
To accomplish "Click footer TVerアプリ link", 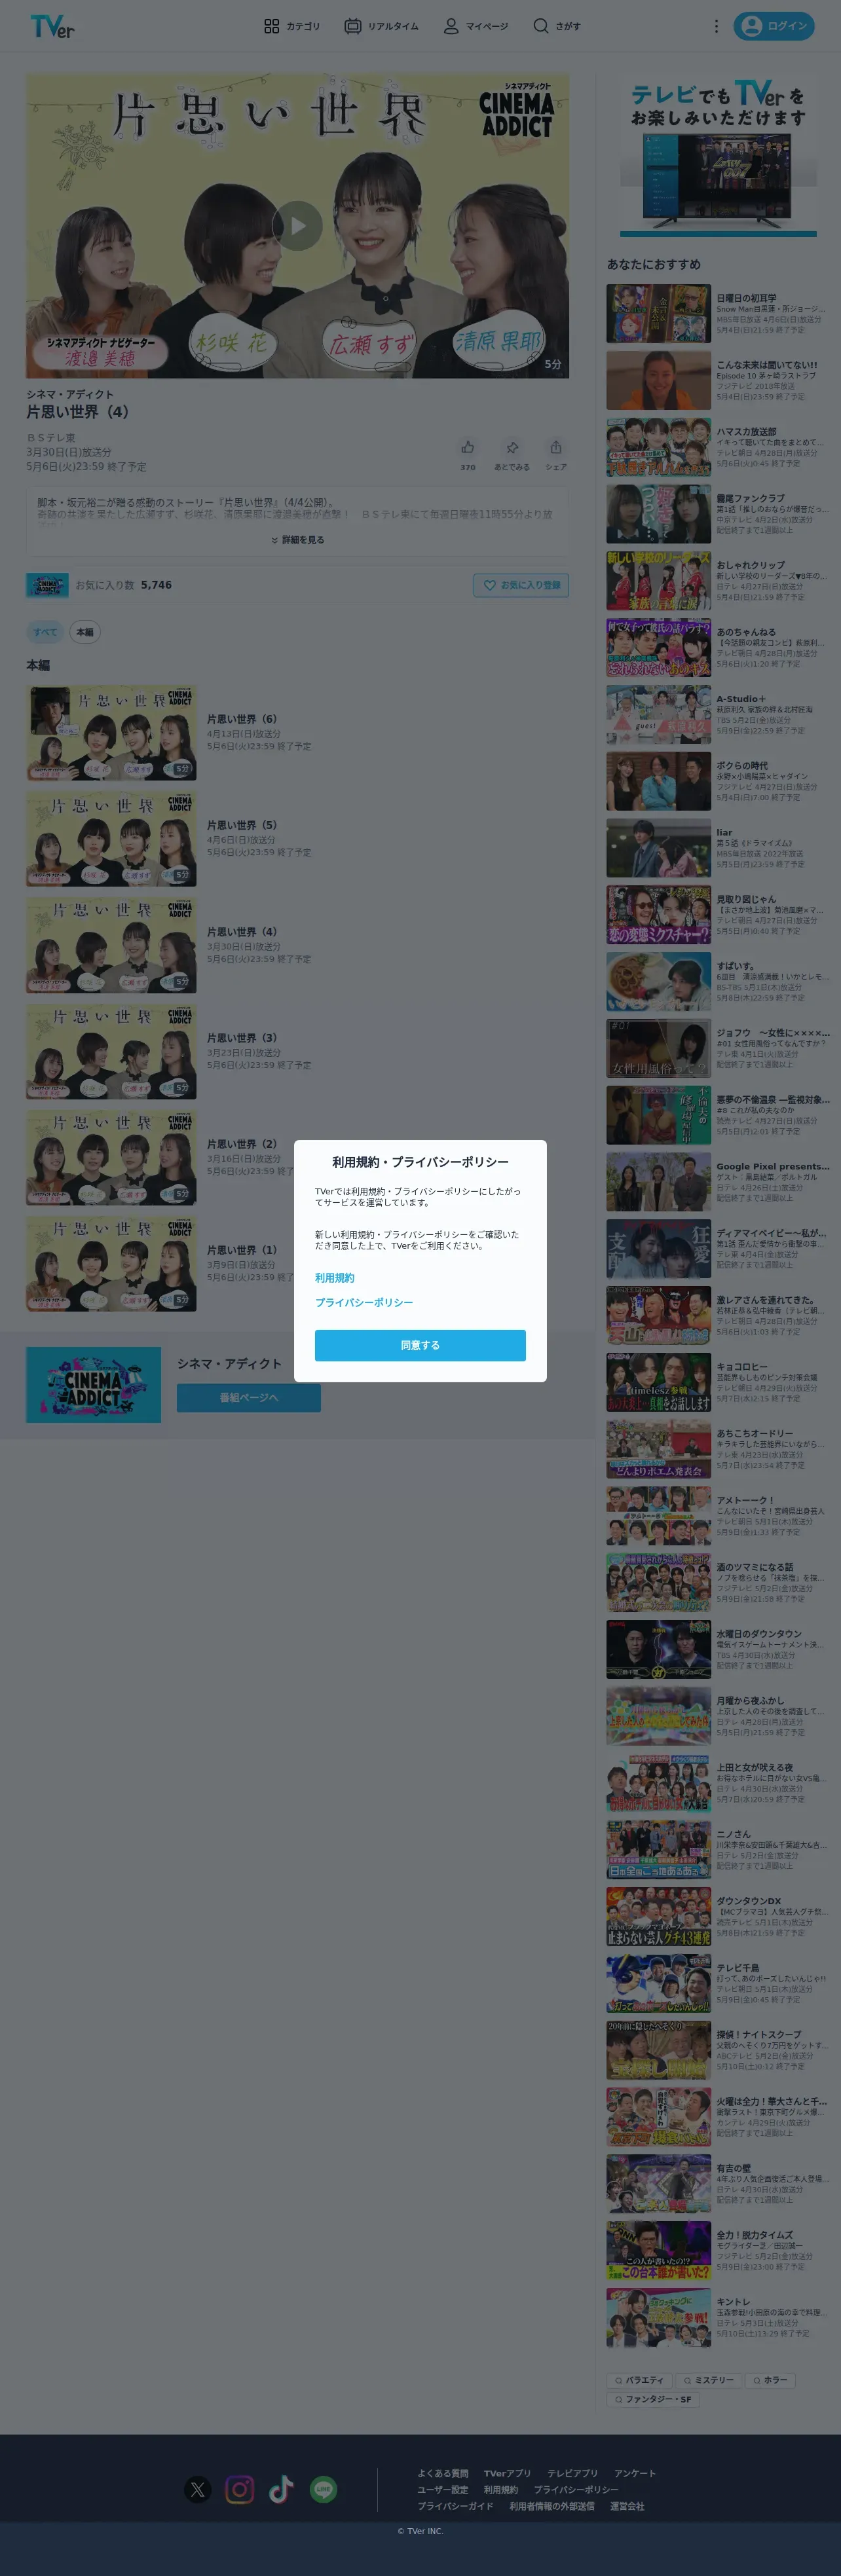I will pos(507,2473).
